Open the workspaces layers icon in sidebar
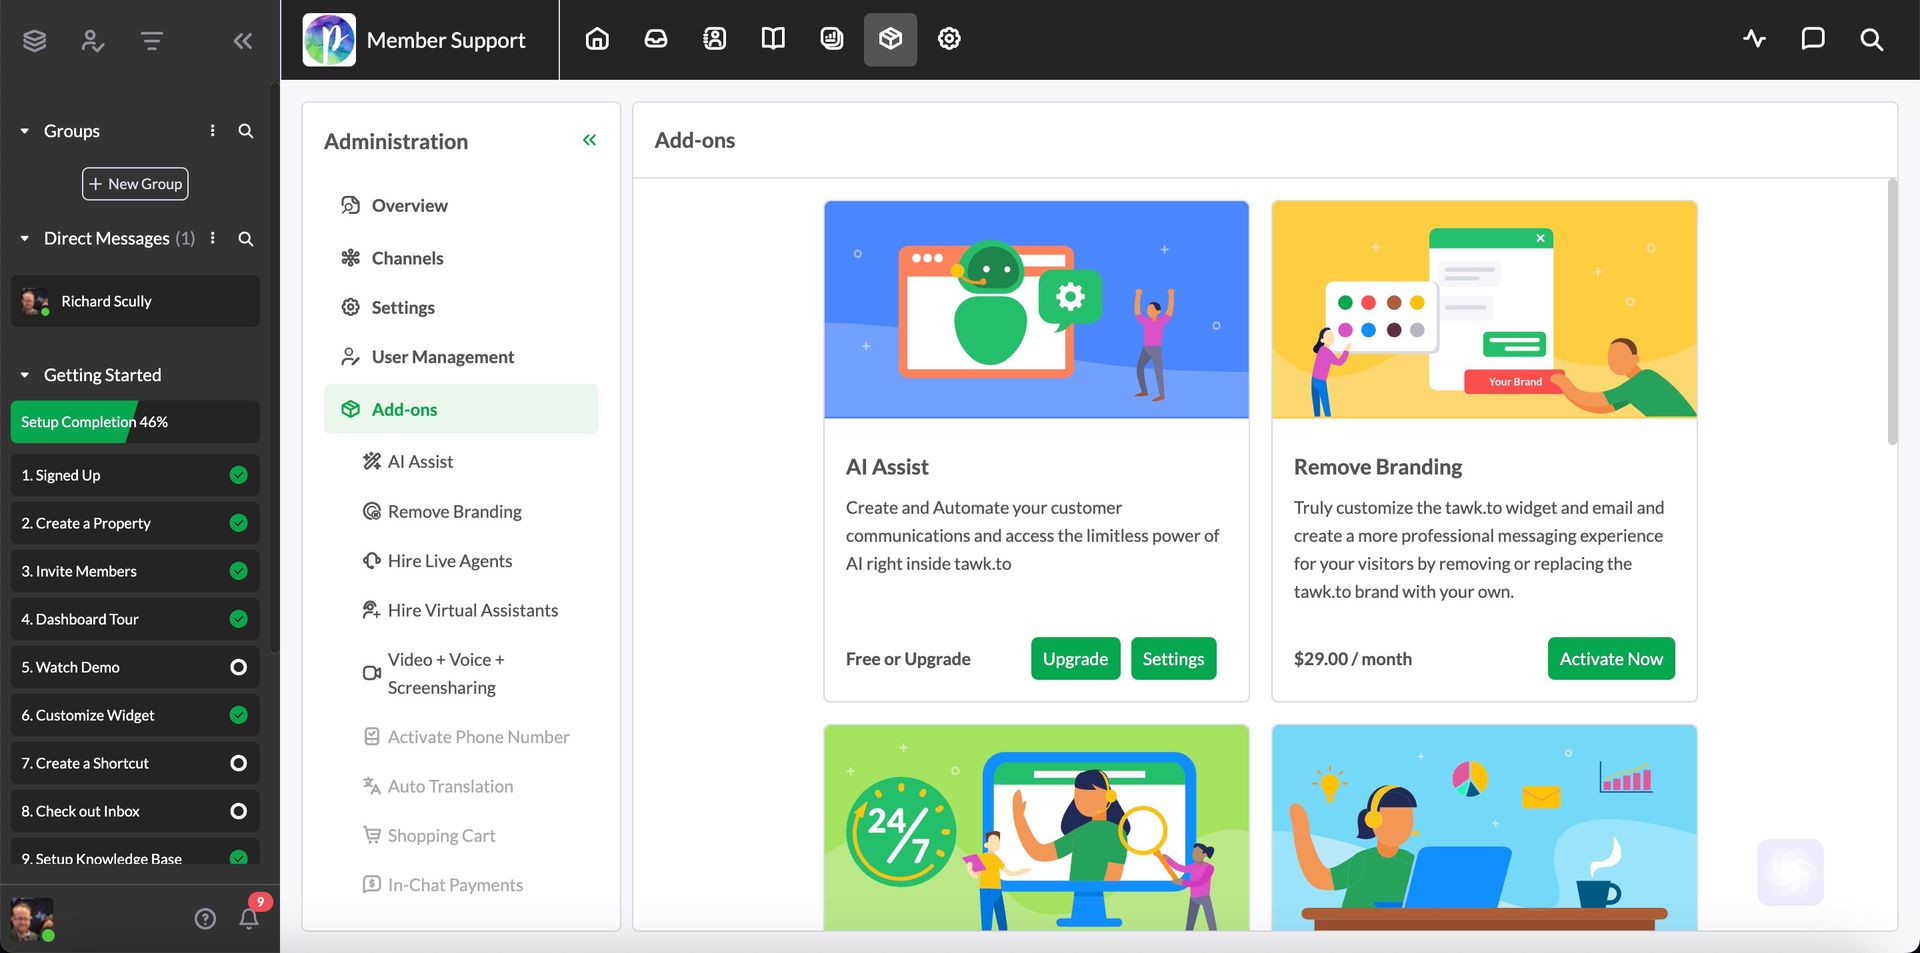 click(x=35, y=41)
